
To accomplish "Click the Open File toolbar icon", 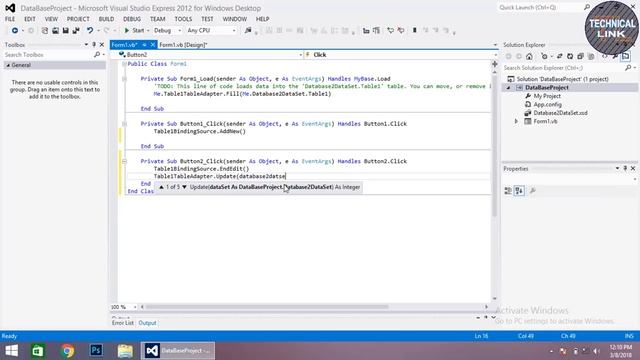I will click(x=55, y=31).
